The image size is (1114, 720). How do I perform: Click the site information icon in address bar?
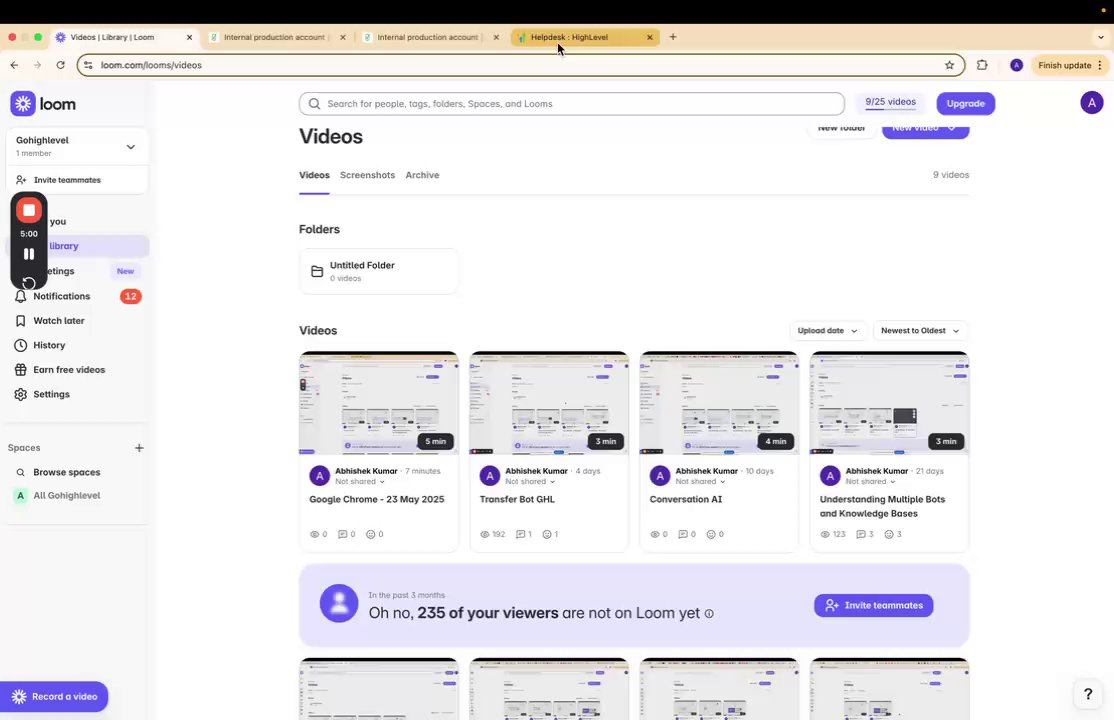point(88,65)
